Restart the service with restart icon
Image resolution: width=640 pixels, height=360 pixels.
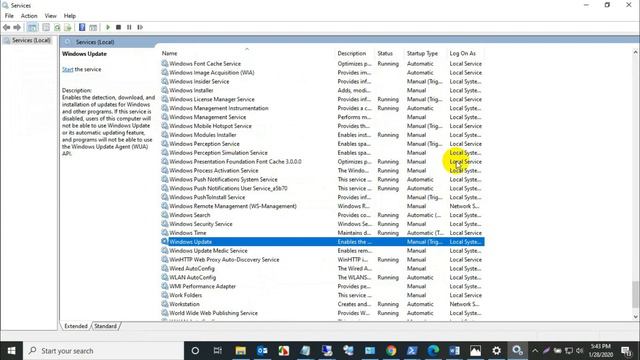(140, 27)
